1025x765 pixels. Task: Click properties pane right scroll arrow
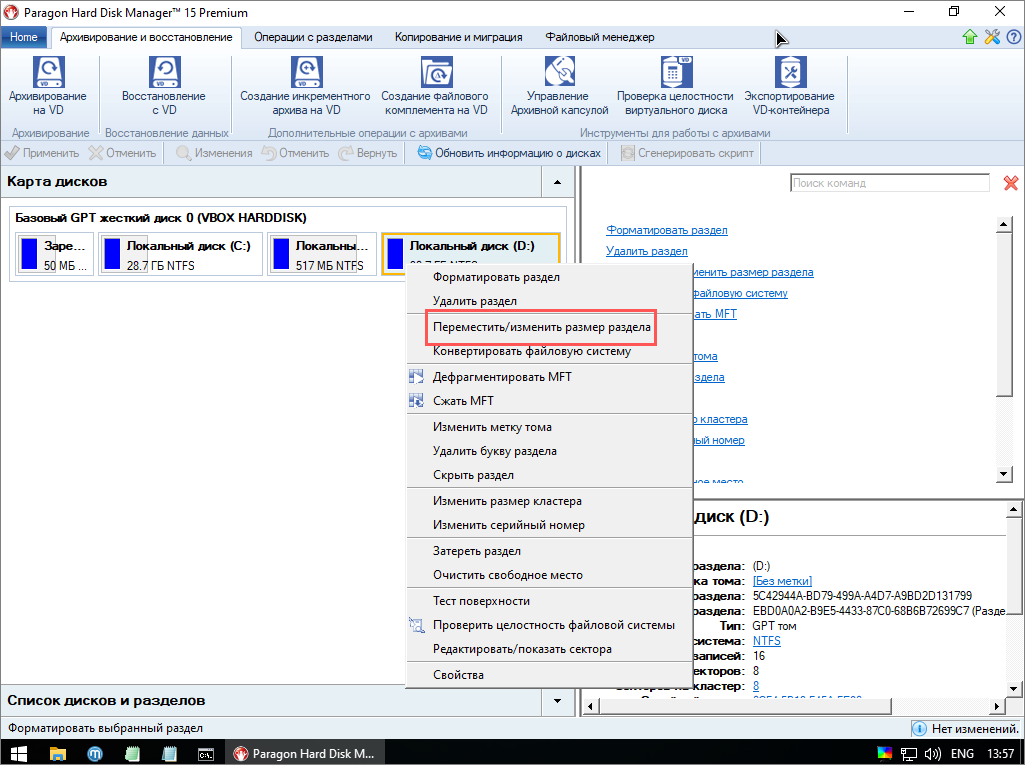pos(998,706)
